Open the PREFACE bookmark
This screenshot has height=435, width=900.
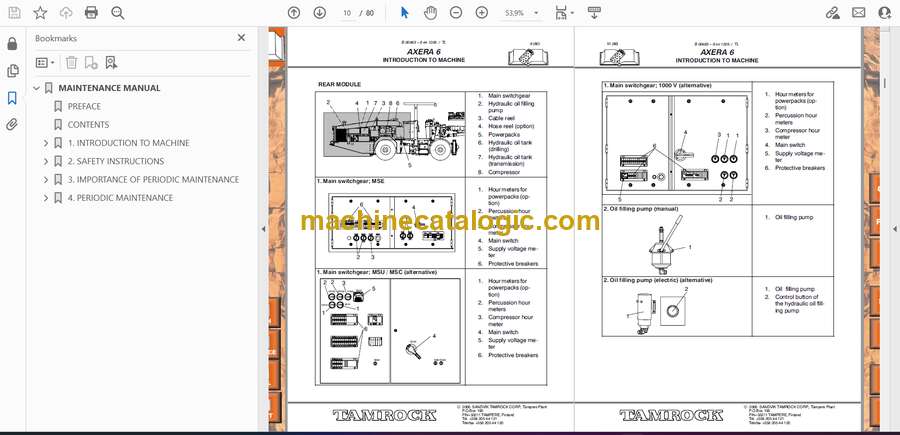(x=84, y=106)
